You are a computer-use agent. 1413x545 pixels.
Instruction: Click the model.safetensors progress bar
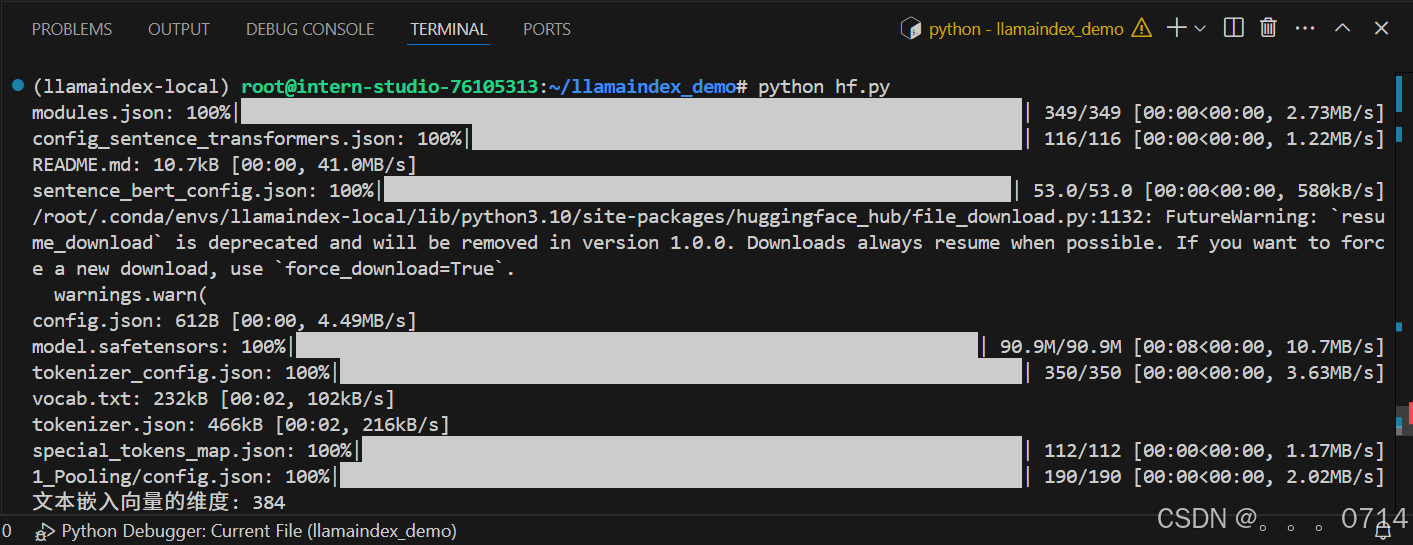[x=635, y=346]
